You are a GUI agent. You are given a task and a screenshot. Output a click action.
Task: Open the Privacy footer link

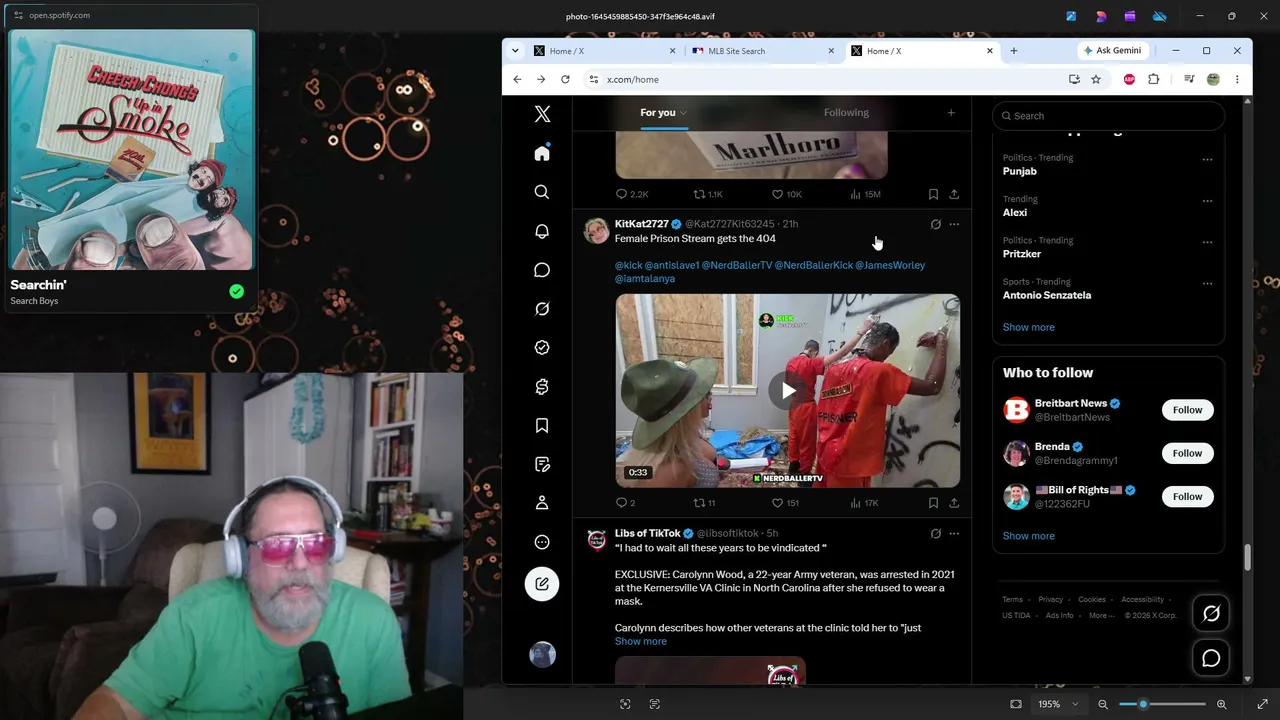pyautogui.click(x=1050, y=600)
